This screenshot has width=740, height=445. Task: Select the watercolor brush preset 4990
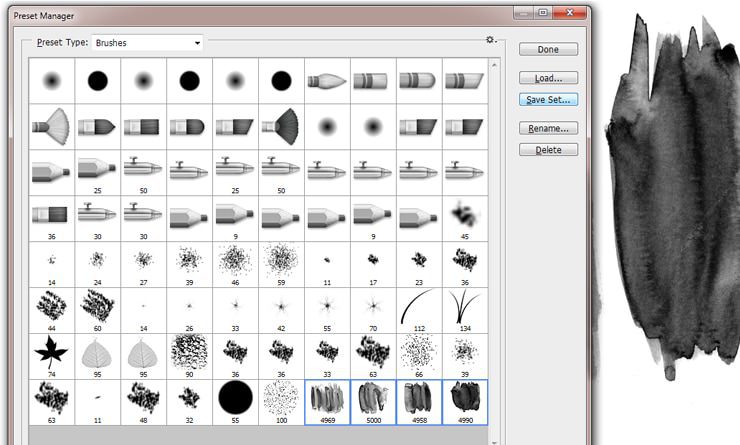click(464, 402)
